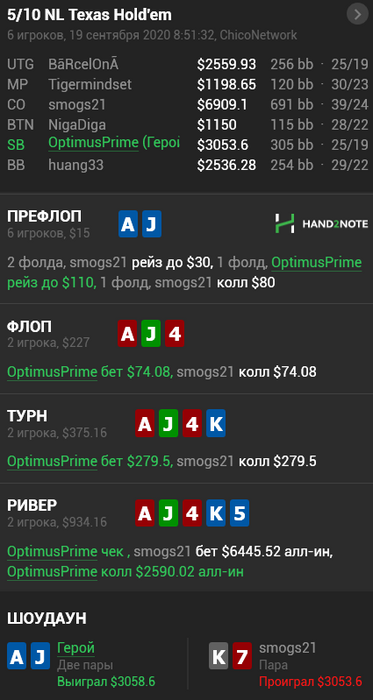The height and width of the screenshot is (700, 373).
Task: Select the red 4 card on the flop
Action: tap(174, 333)
